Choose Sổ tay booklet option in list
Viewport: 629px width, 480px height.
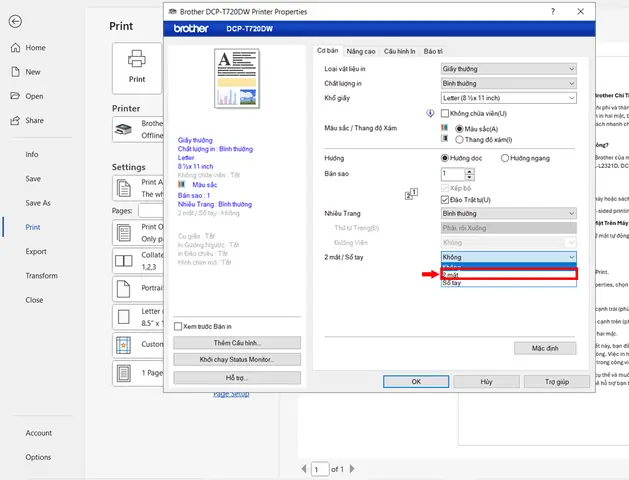(x=509, y=283)
